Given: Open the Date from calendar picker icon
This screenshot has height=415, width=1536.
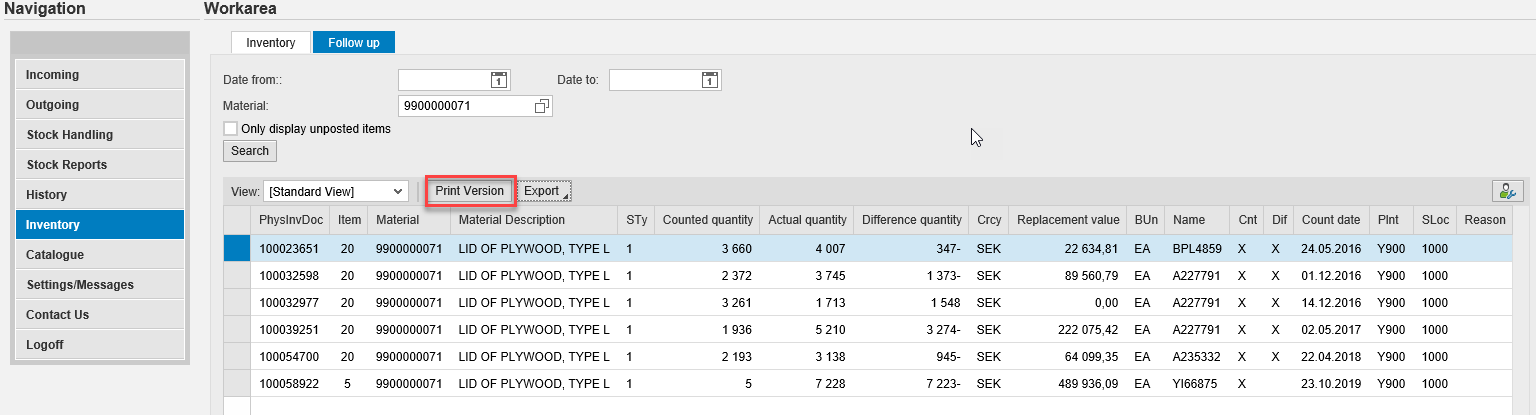Looking at the screenshot, I should tap(499, 80).
